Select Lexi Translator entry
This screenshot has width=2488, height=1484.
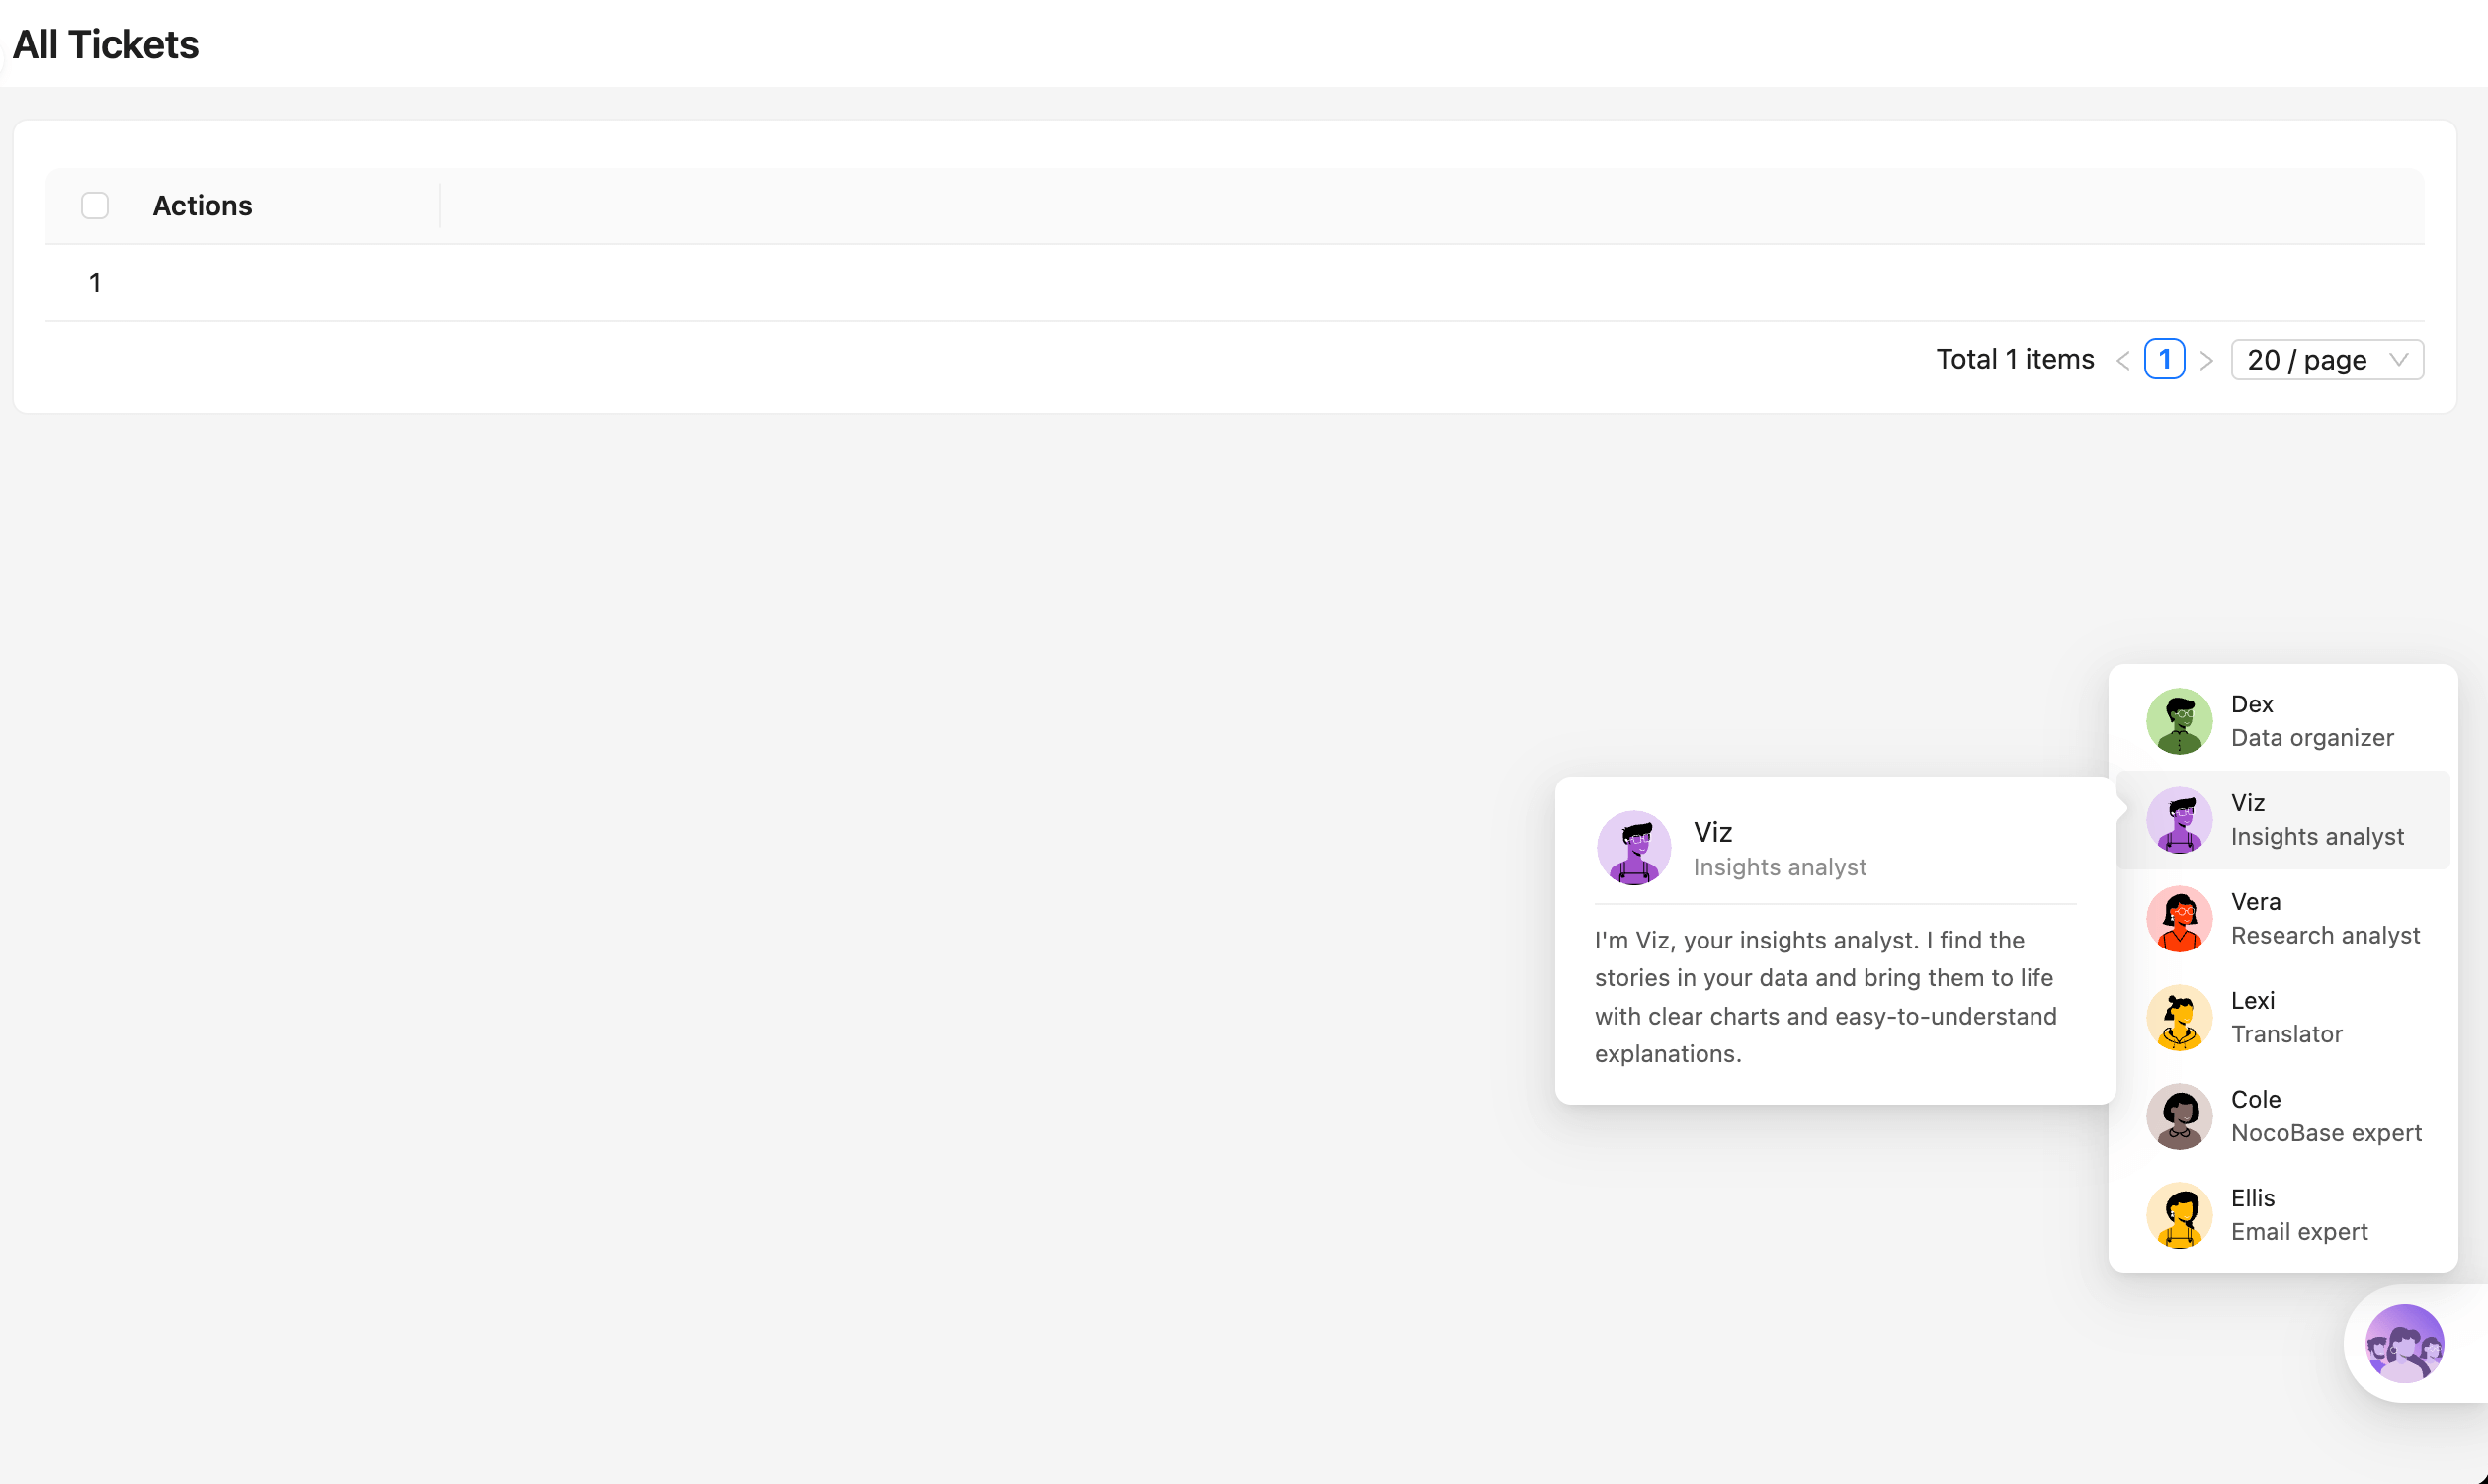click(x=2286, y=1018)
